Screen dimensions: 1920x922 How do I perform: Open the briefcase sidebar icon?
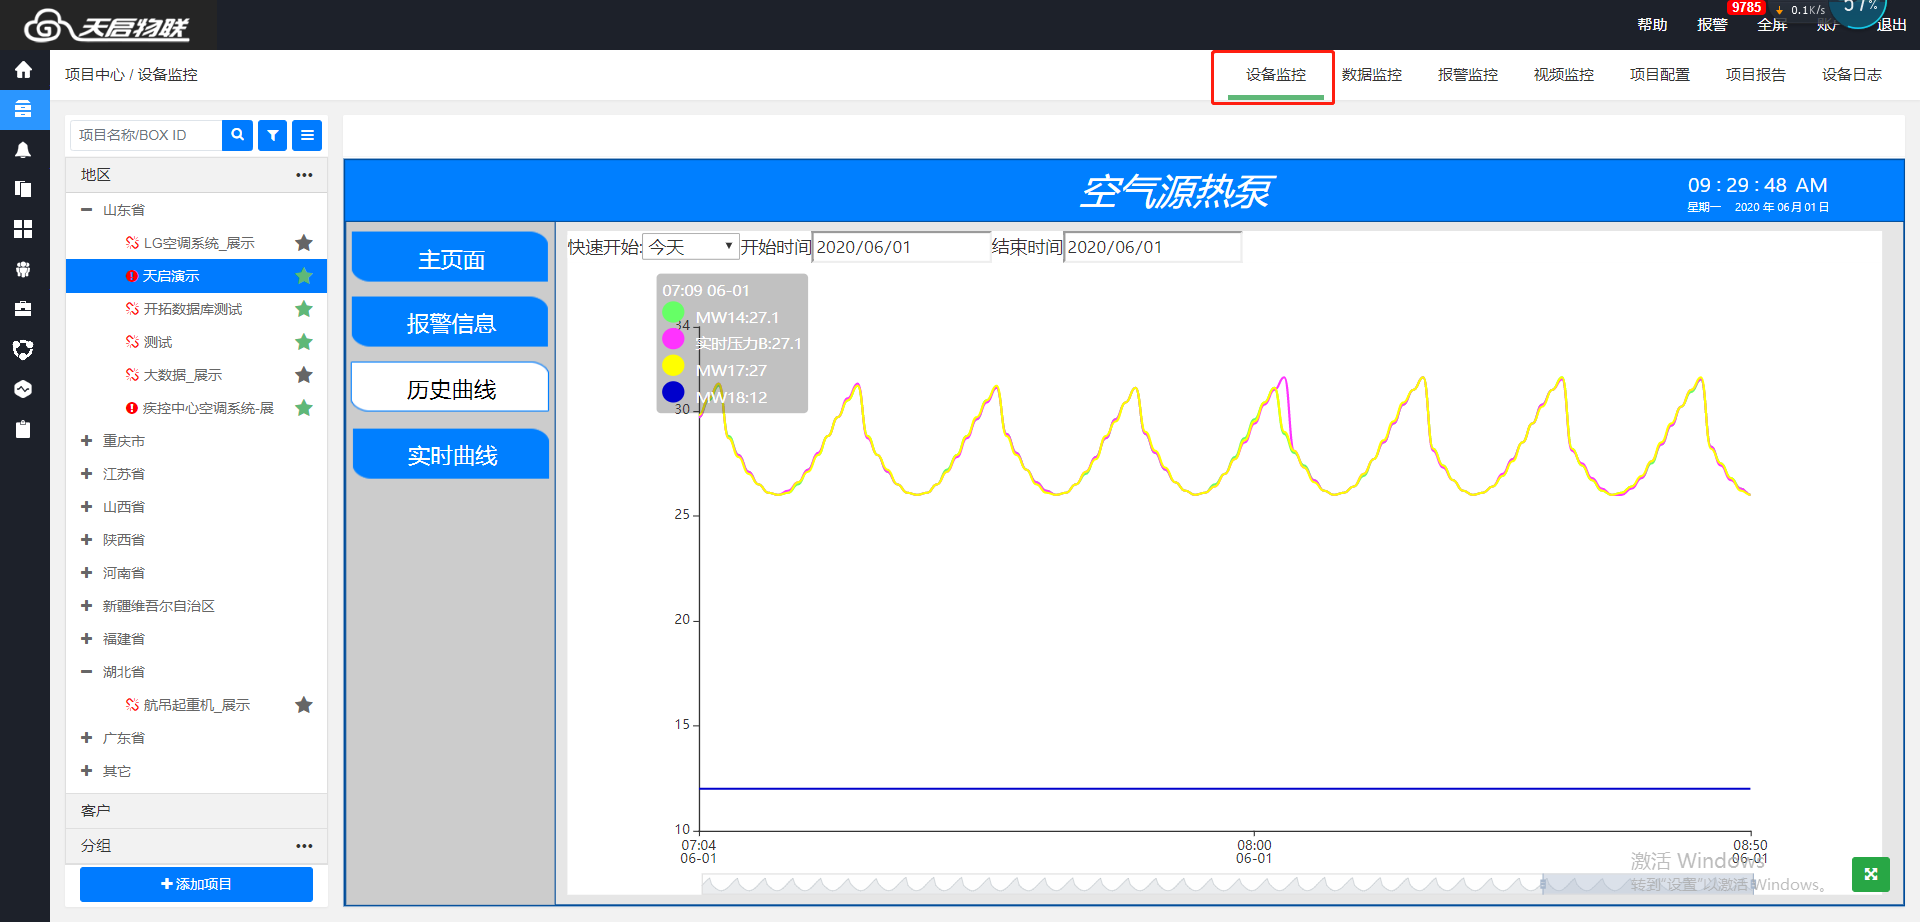tap(23, 309)
